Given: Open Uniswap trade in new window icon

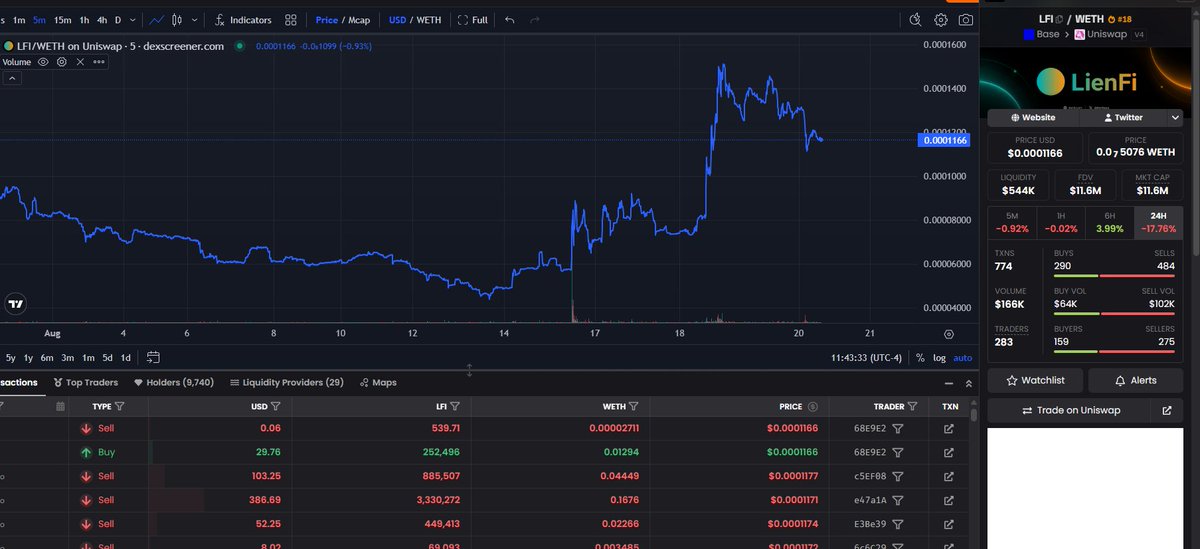Looking at the screenshot, I should pyautogui.click(x=1166, y=410).
